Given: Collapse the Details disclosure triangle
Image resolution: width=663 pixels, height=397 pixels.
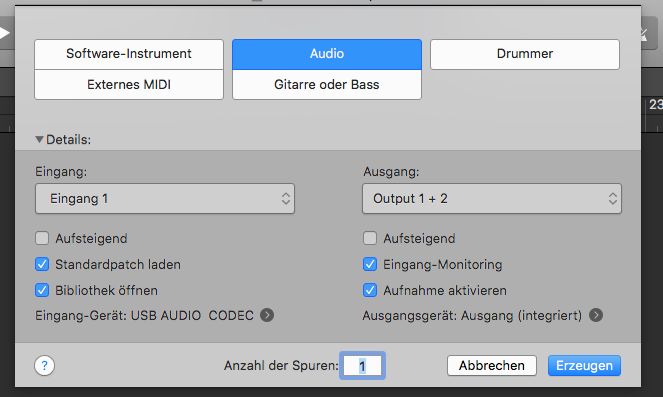Looking at the screenshot, I should click(x=39, y=139).
